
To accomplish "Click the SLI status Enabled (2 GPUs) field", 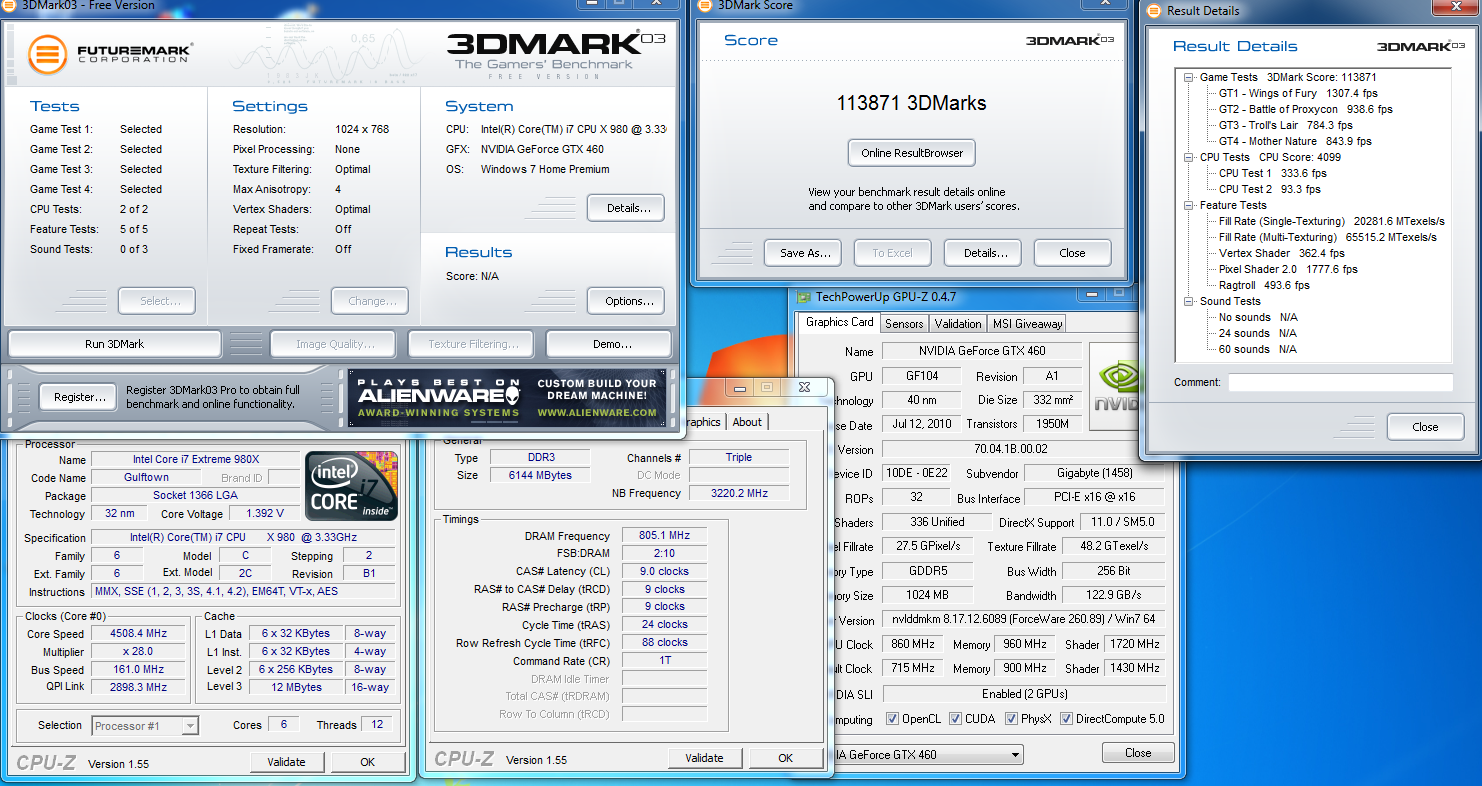I will coord(1024,694).
